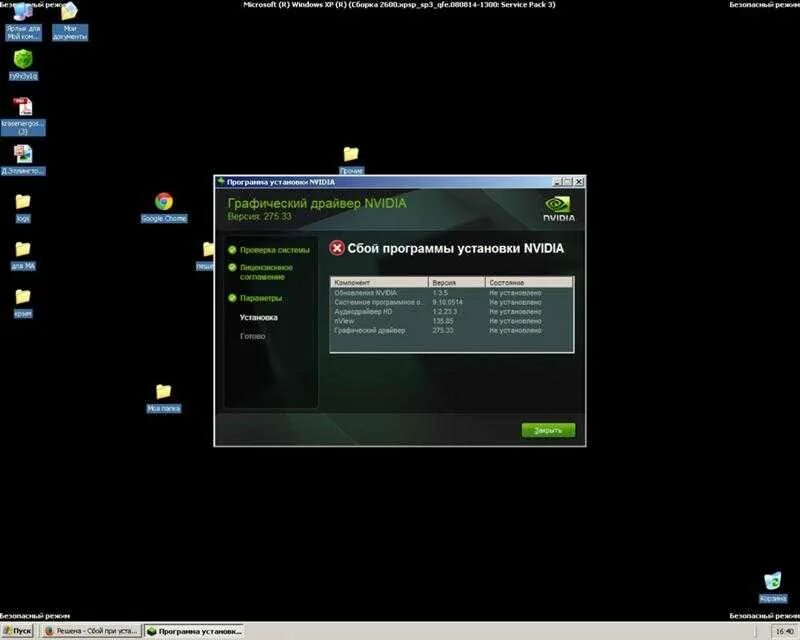Select the Обновления NVIDIA row

click(452, 293)
